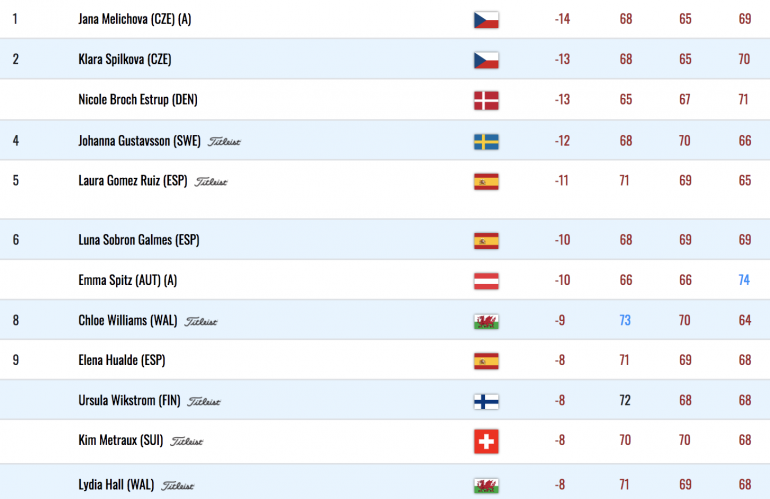Select Jana Melichova's name

click(x=135, y=19)
